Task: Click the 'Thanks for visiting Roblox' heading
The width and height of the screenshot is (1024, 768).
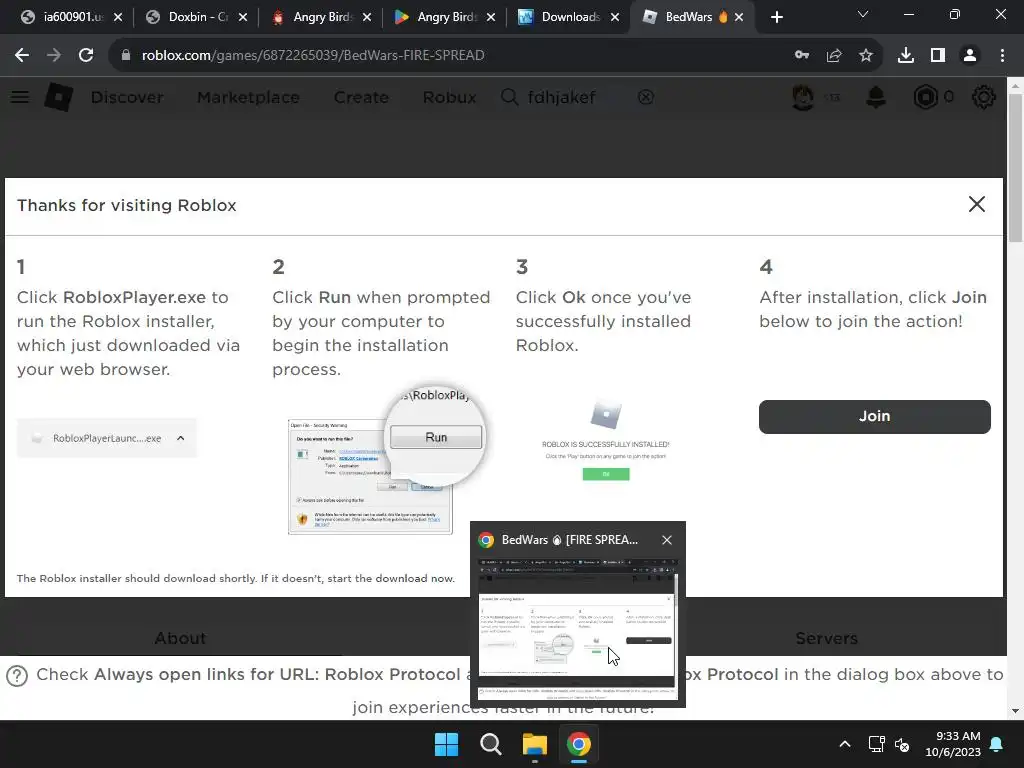Action: (x=127, y=205)
